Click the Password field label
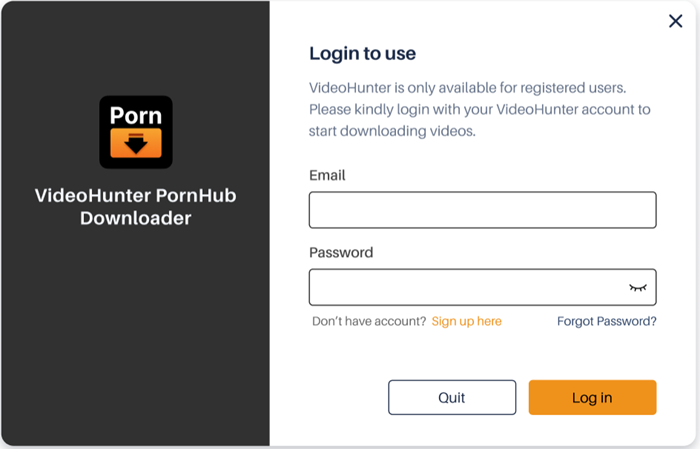700x449 pixels. click(x=341, y=253)
